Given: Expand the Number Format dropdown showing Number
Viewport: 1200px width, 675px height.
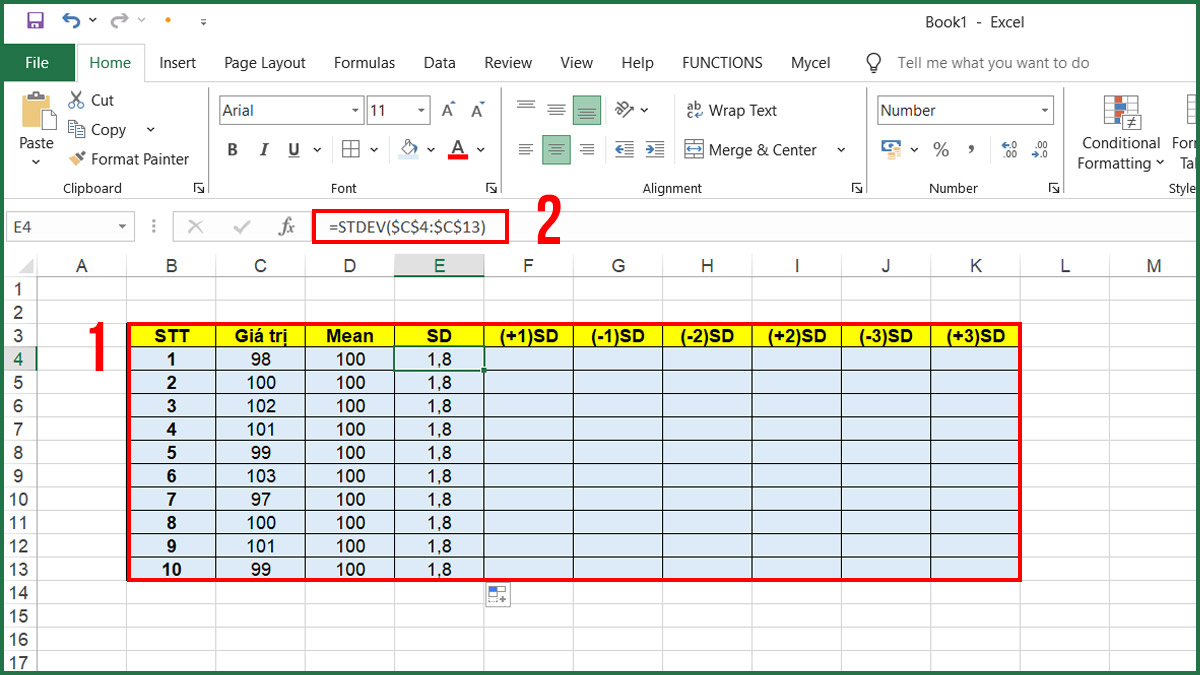Looking at the screenshot, I should pos(1046,109).
